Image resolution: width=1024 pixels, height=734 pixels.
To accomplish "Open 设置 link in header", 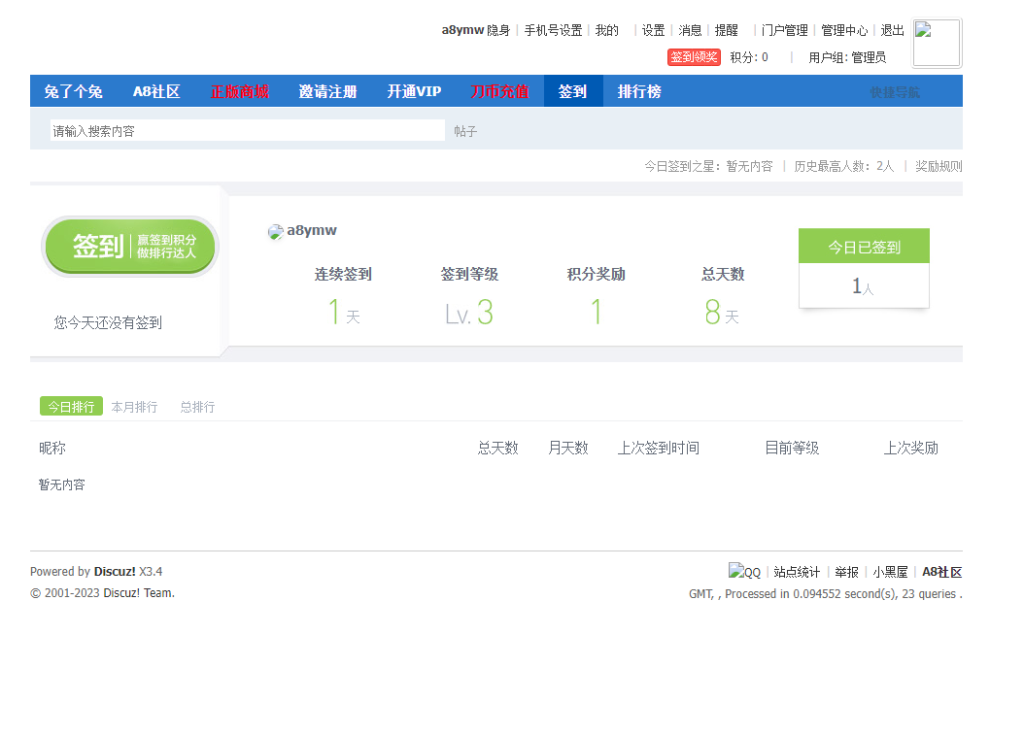I will [653, 30].
